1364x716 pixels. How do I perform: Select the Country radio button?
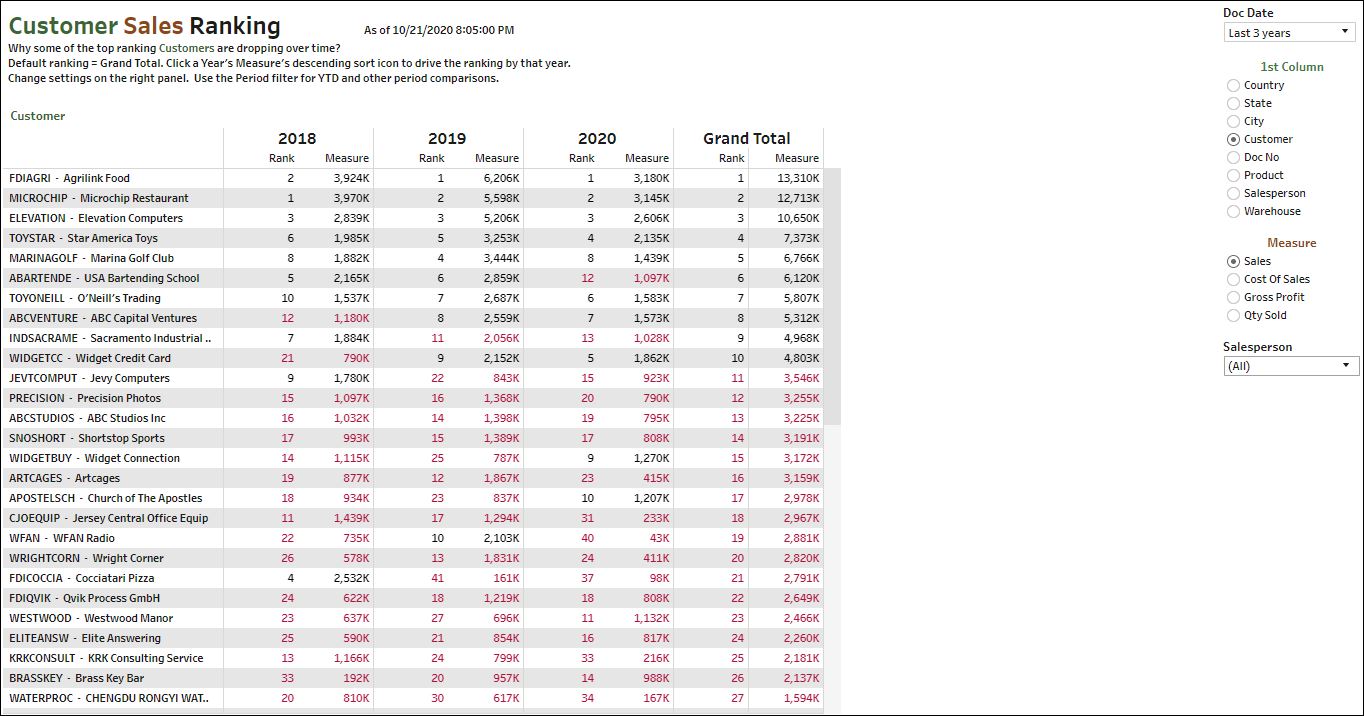(x=1234, y=86)
